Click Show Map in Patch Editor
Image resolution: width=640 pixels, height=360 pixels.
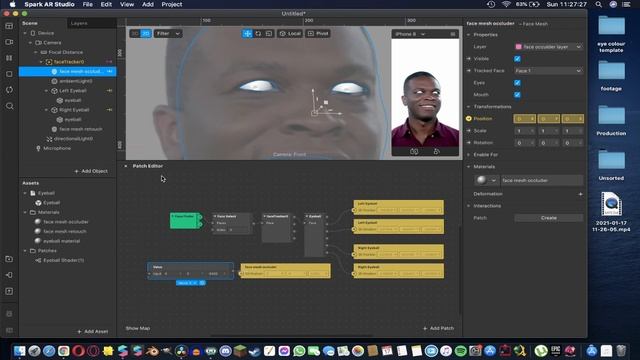pyautogui.click(x=138, y=328)
